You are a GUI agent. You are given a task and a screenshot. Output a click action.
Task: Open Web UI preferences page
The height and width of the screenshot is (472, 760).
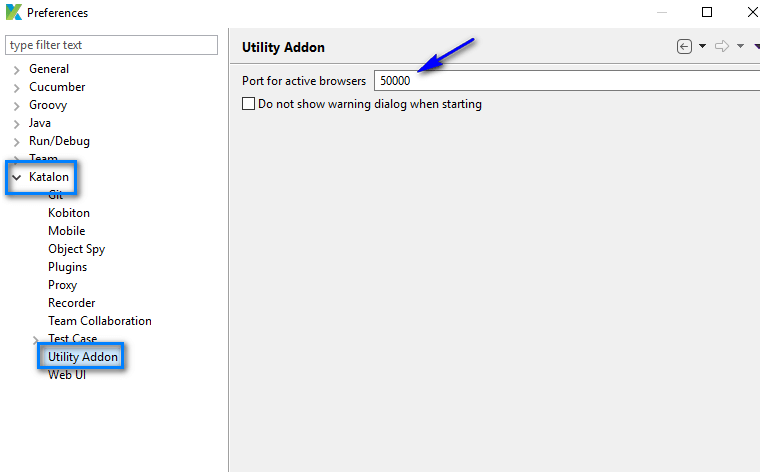pos(67,375)
